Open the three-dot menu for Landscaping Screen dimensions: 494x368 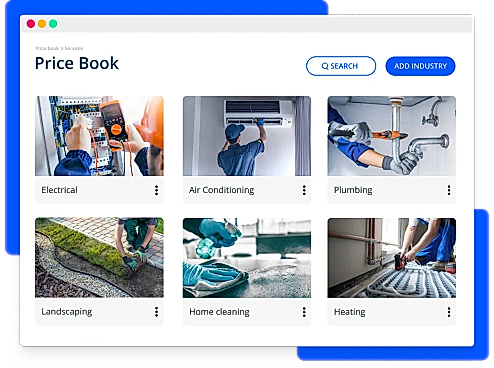(x=156, y=312)
